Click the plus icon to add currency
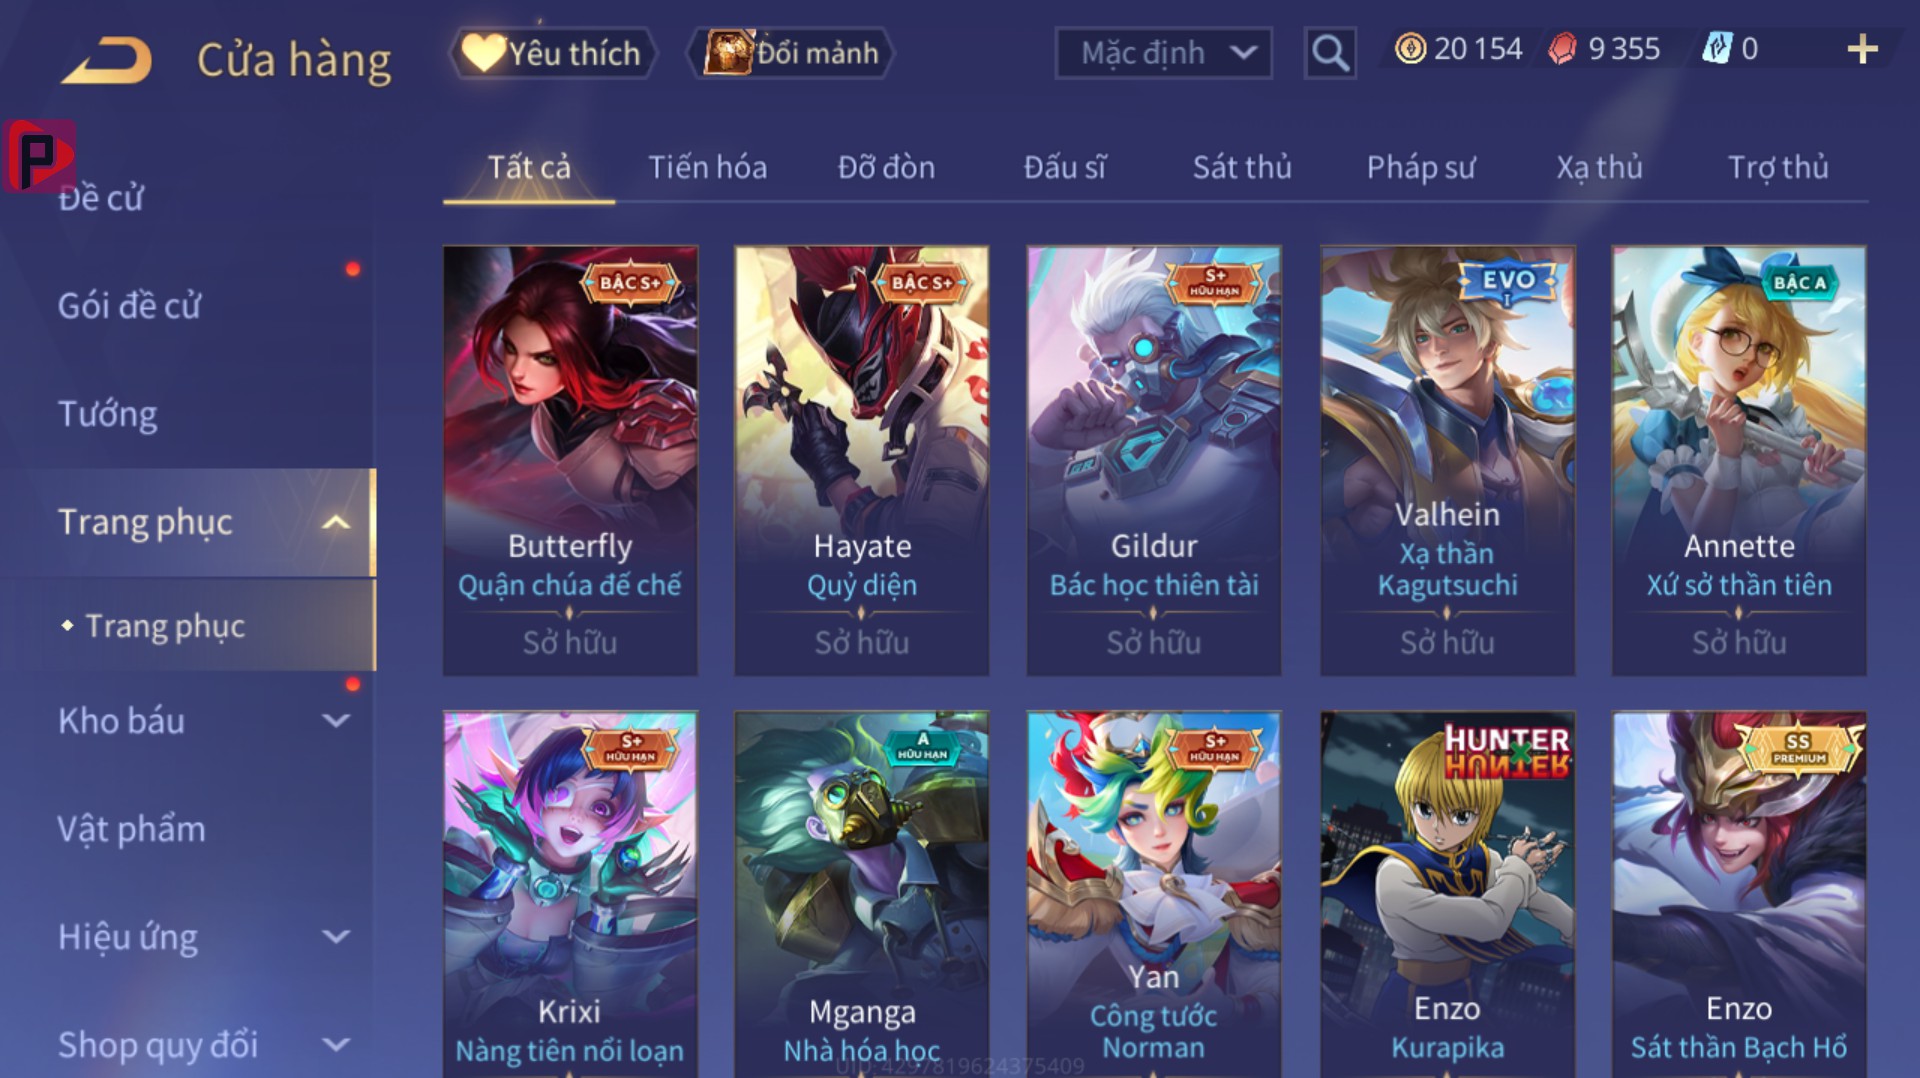 (1862, 49)
